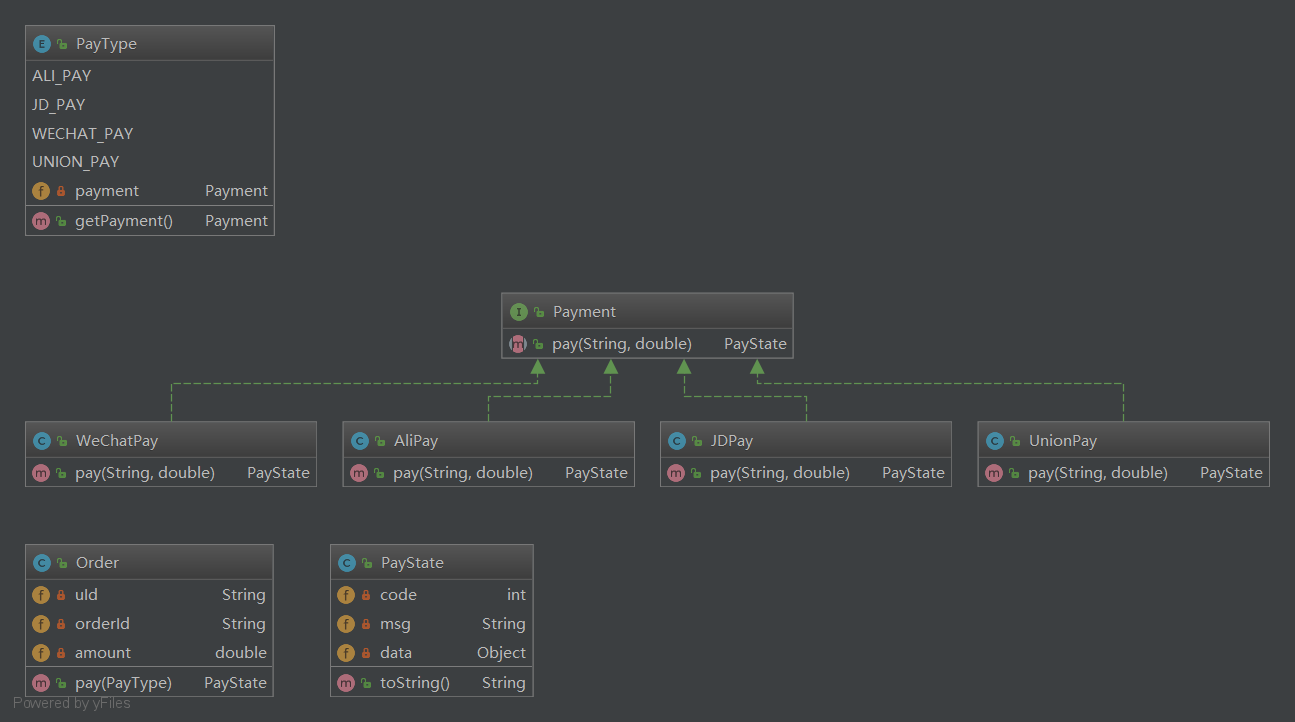Click the Powered by yFiles watermark

(72, 703)
